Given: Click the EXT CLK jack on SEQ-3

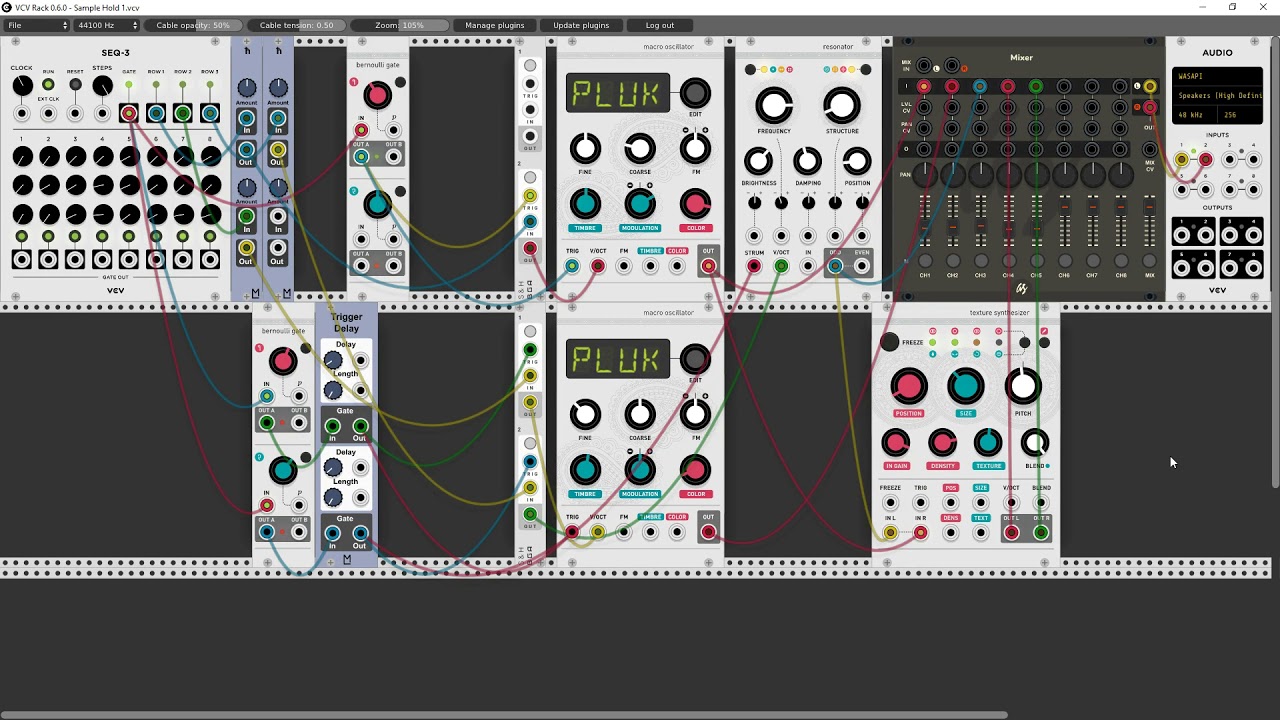Looking at the screenshot, I should click(x=48, y=114).
